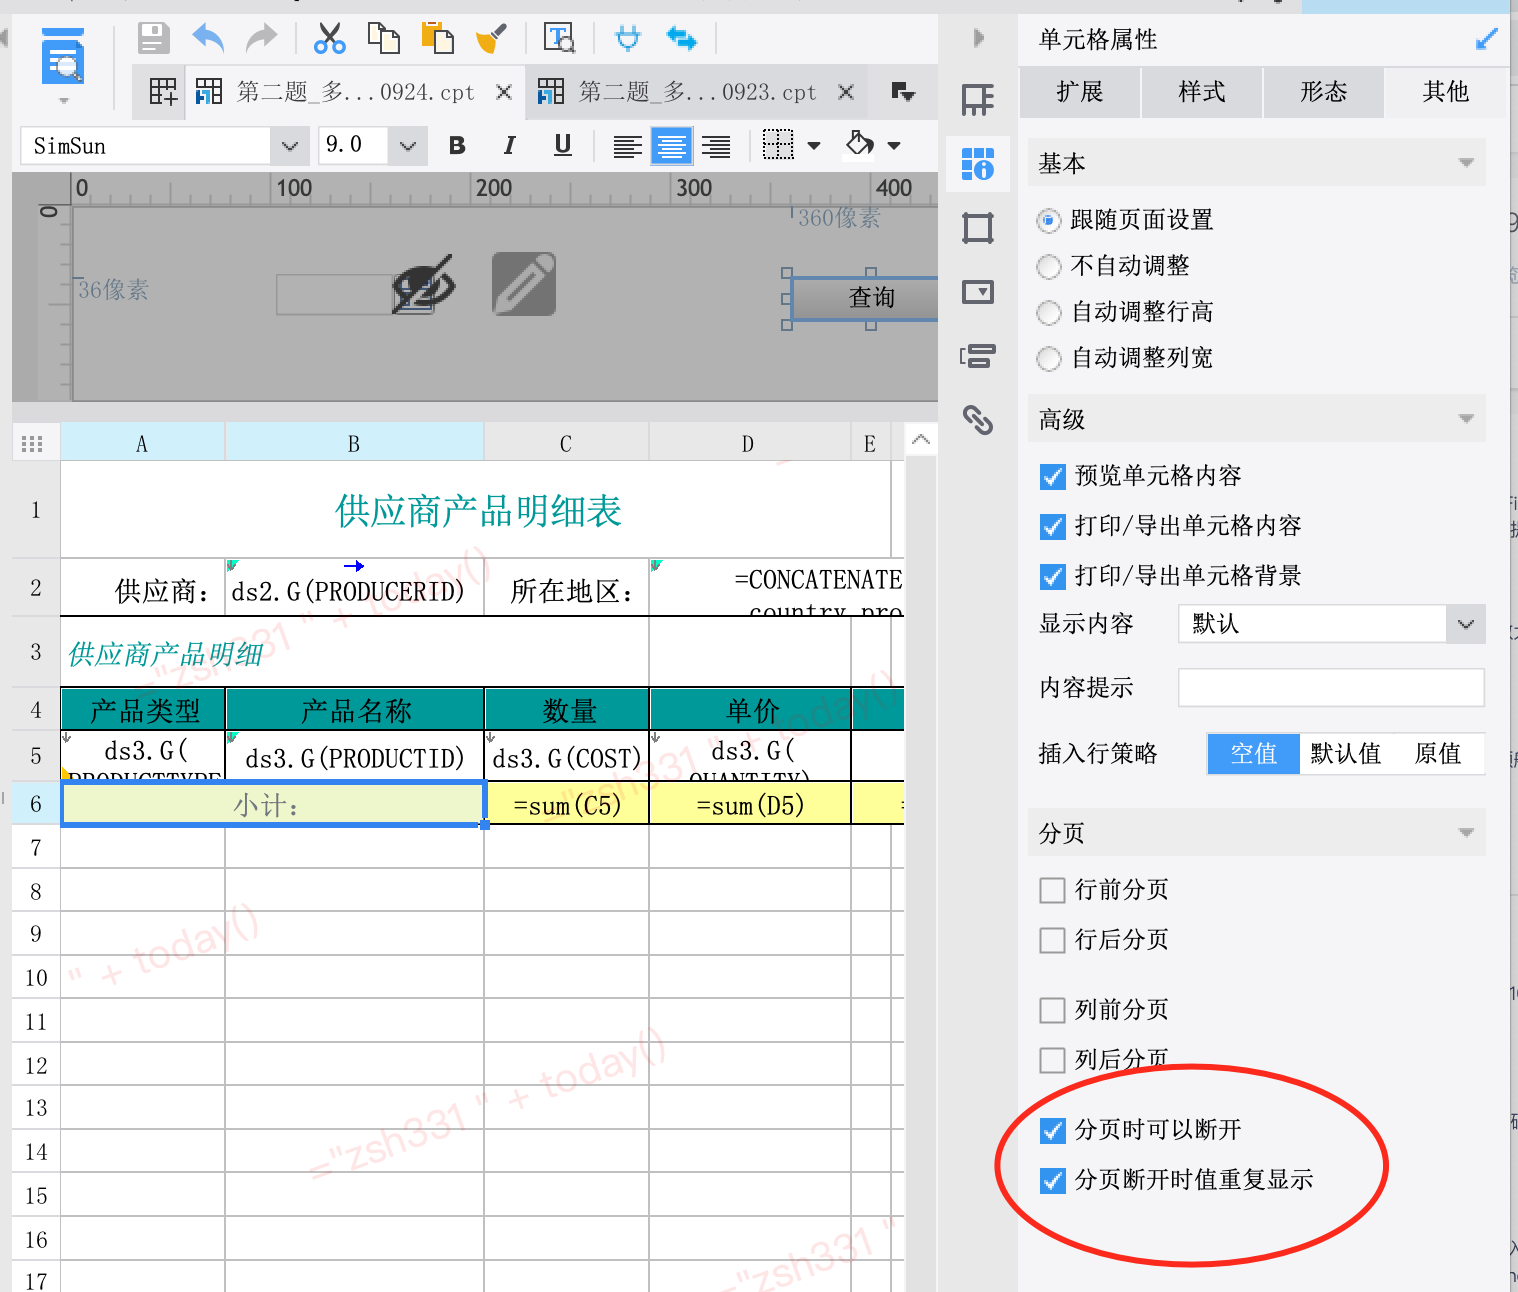Uncheck 预览单元格内容 checkbox
1518x1292 pixels.
tap(1053, 476)
